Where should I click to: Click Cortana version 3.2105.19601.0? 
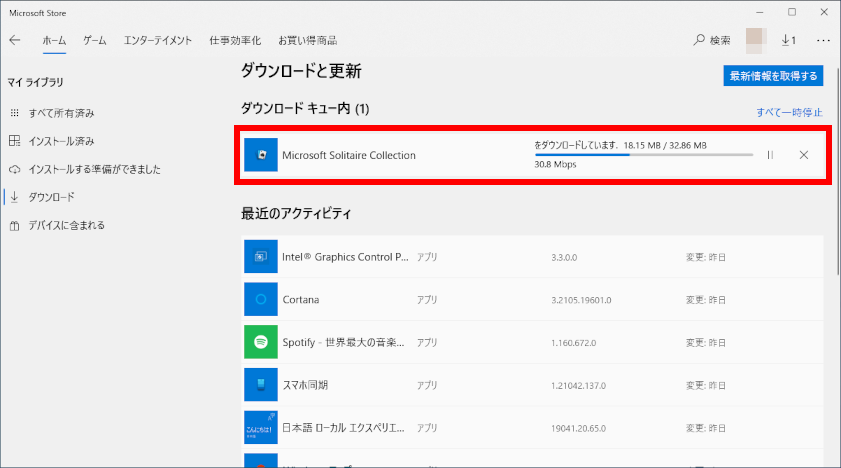[581, 300]
